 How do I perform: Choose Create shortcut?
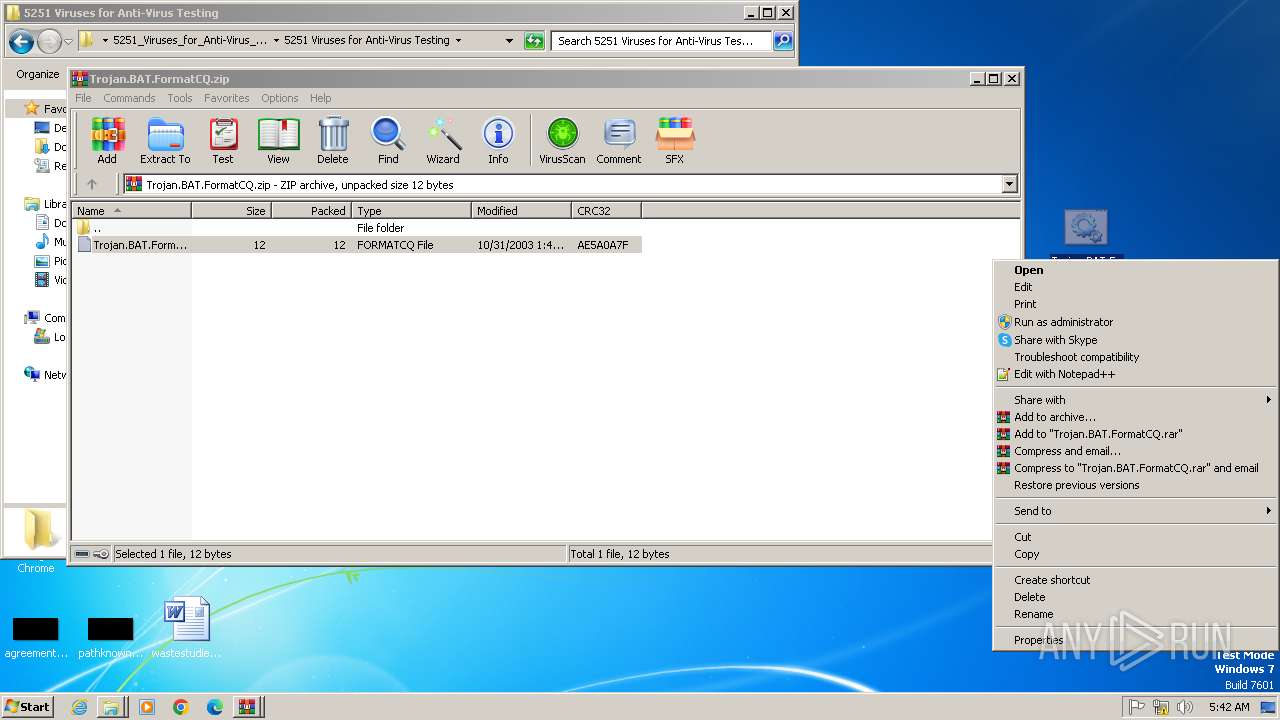1136,580
